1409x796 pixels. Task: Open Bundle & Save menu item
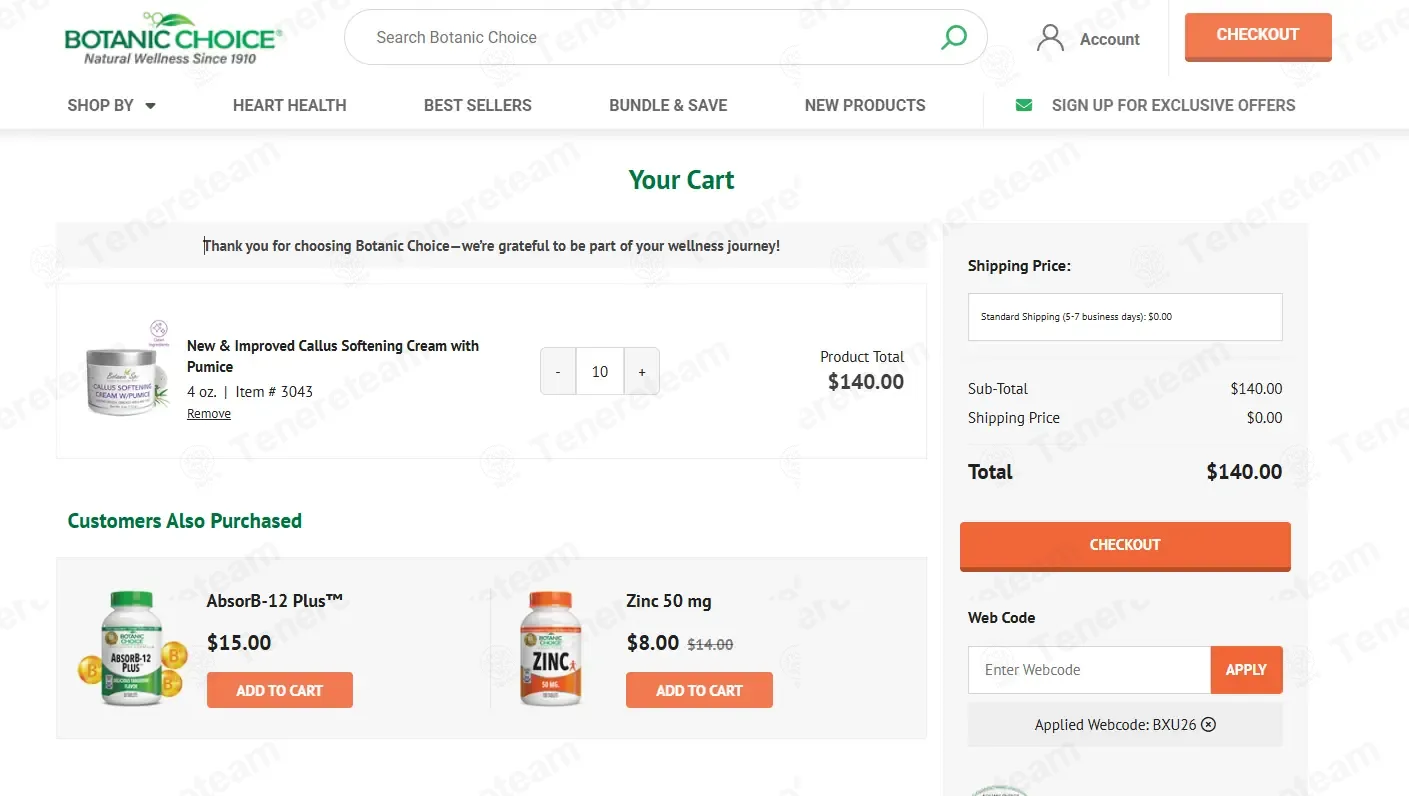[x=668, y=105]
